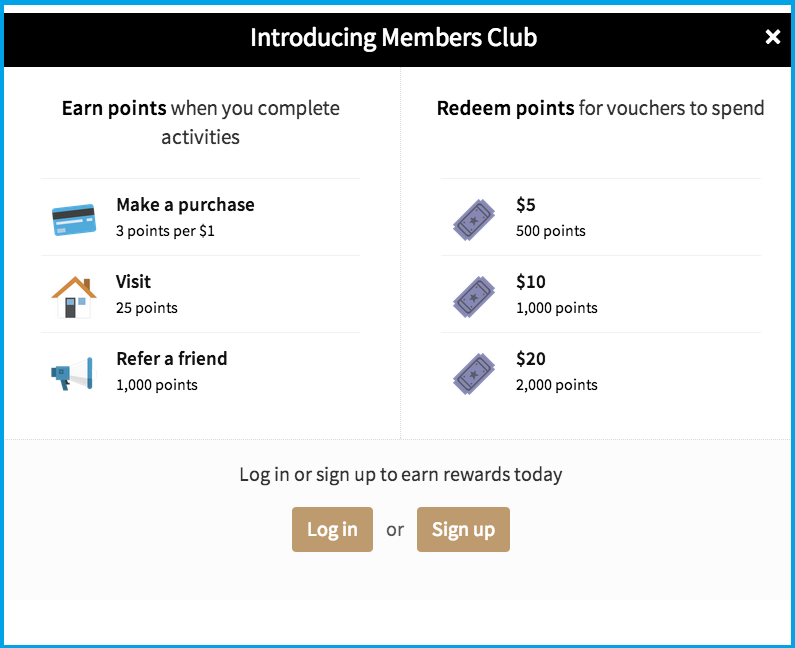Click the credit card purchase icon

[73, 218]
